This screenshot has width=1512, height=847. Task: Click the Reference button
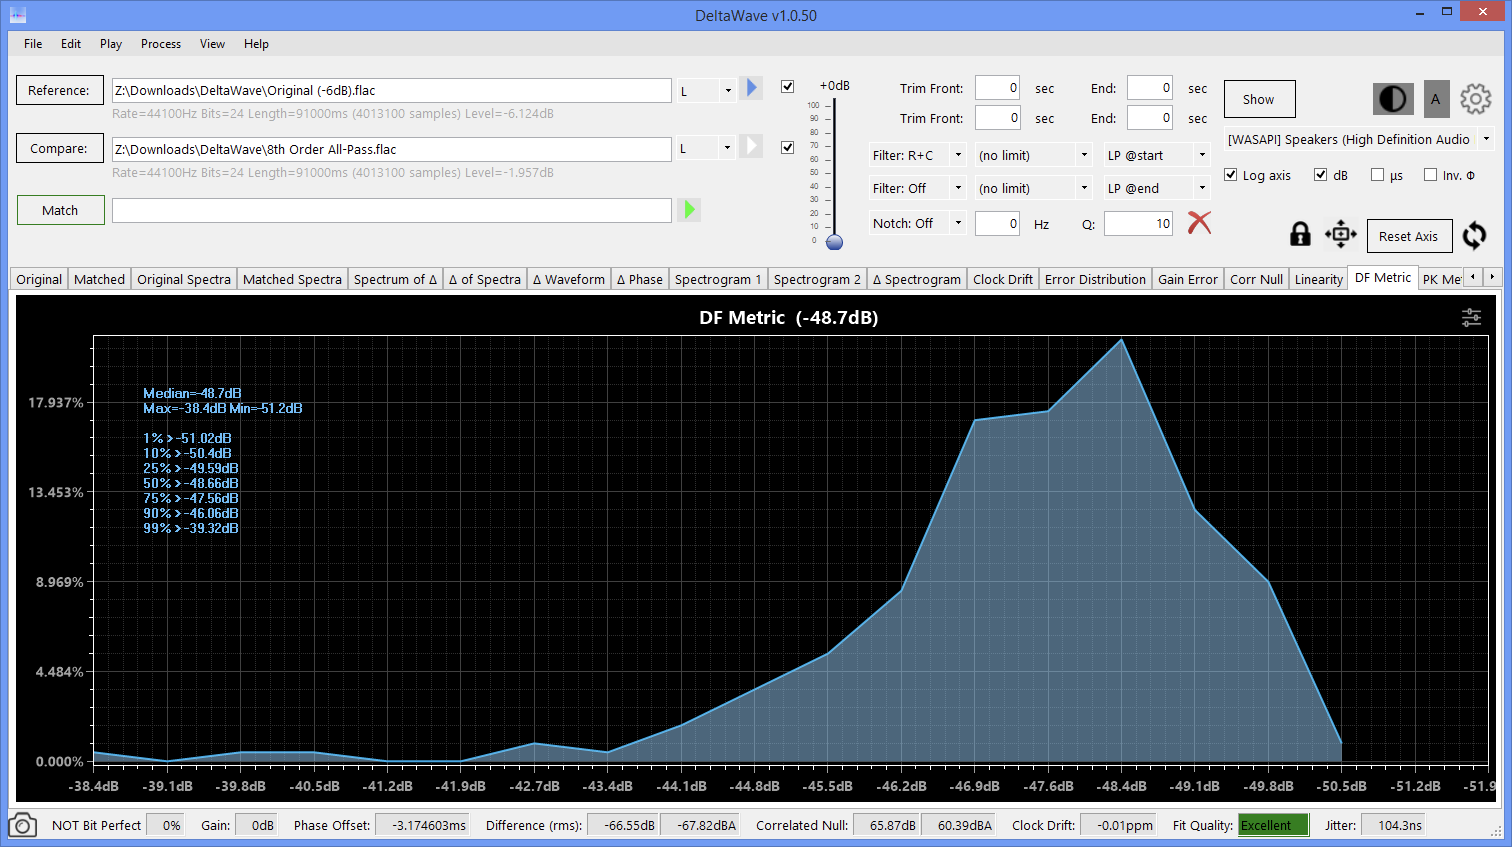pos(59,90)
